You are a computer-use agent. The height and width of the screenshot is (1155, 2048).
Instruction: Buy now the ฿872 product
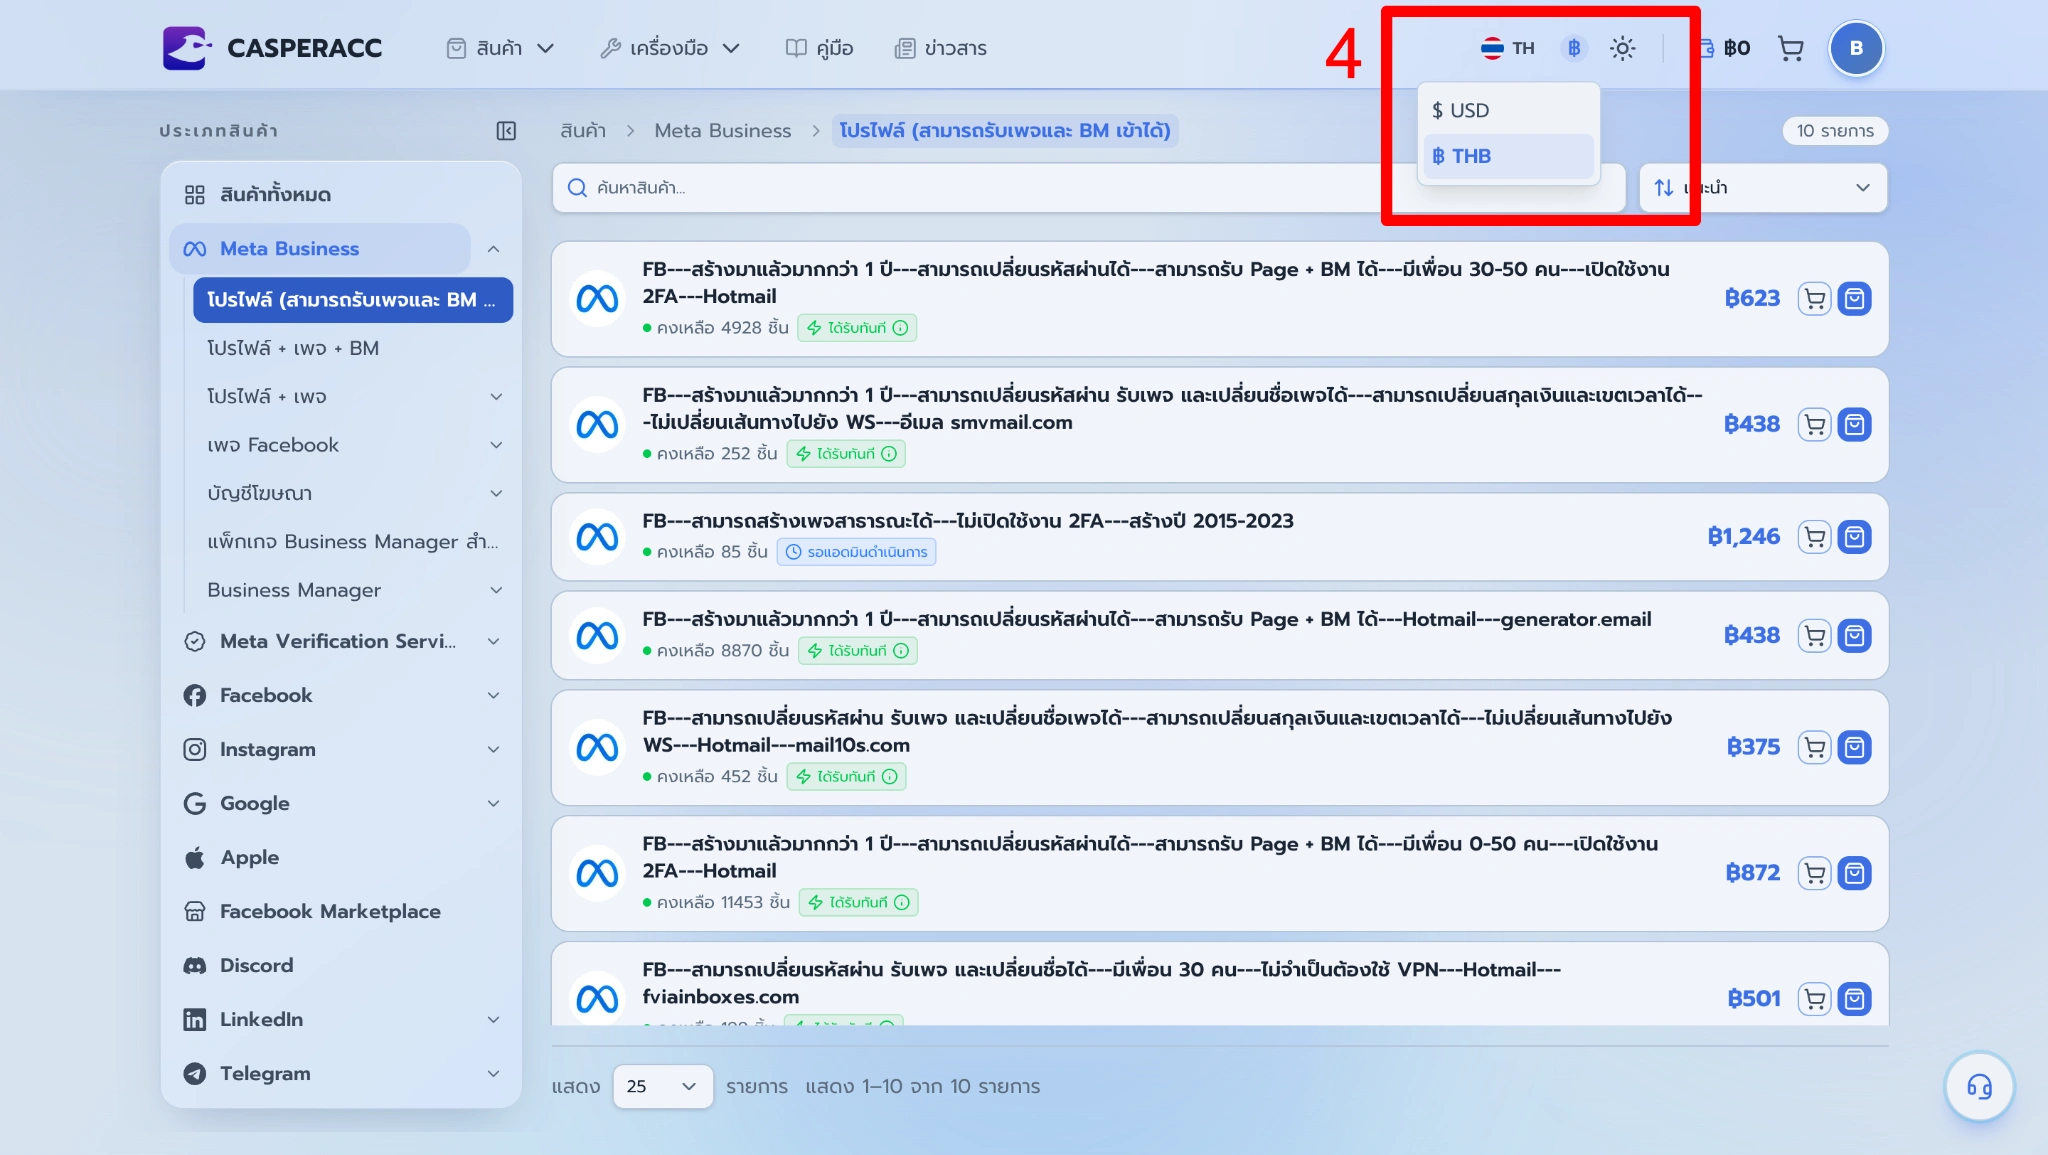1854,873
